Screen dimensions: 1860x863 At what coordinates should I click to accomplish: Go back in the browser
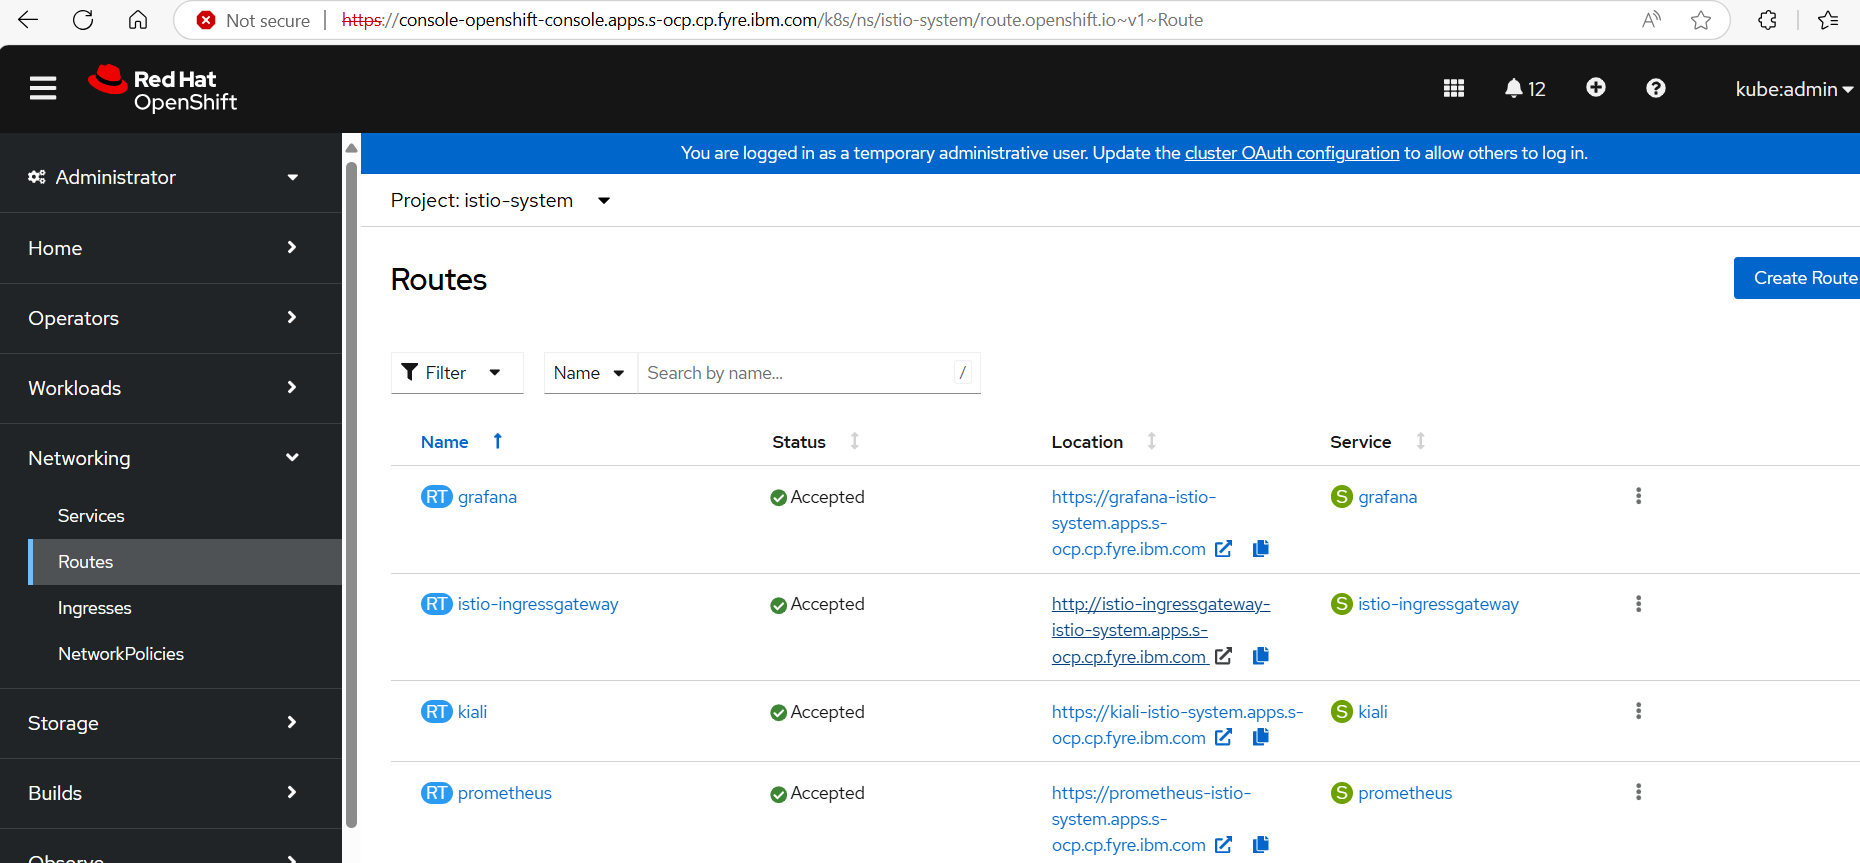tap(28, 20)
